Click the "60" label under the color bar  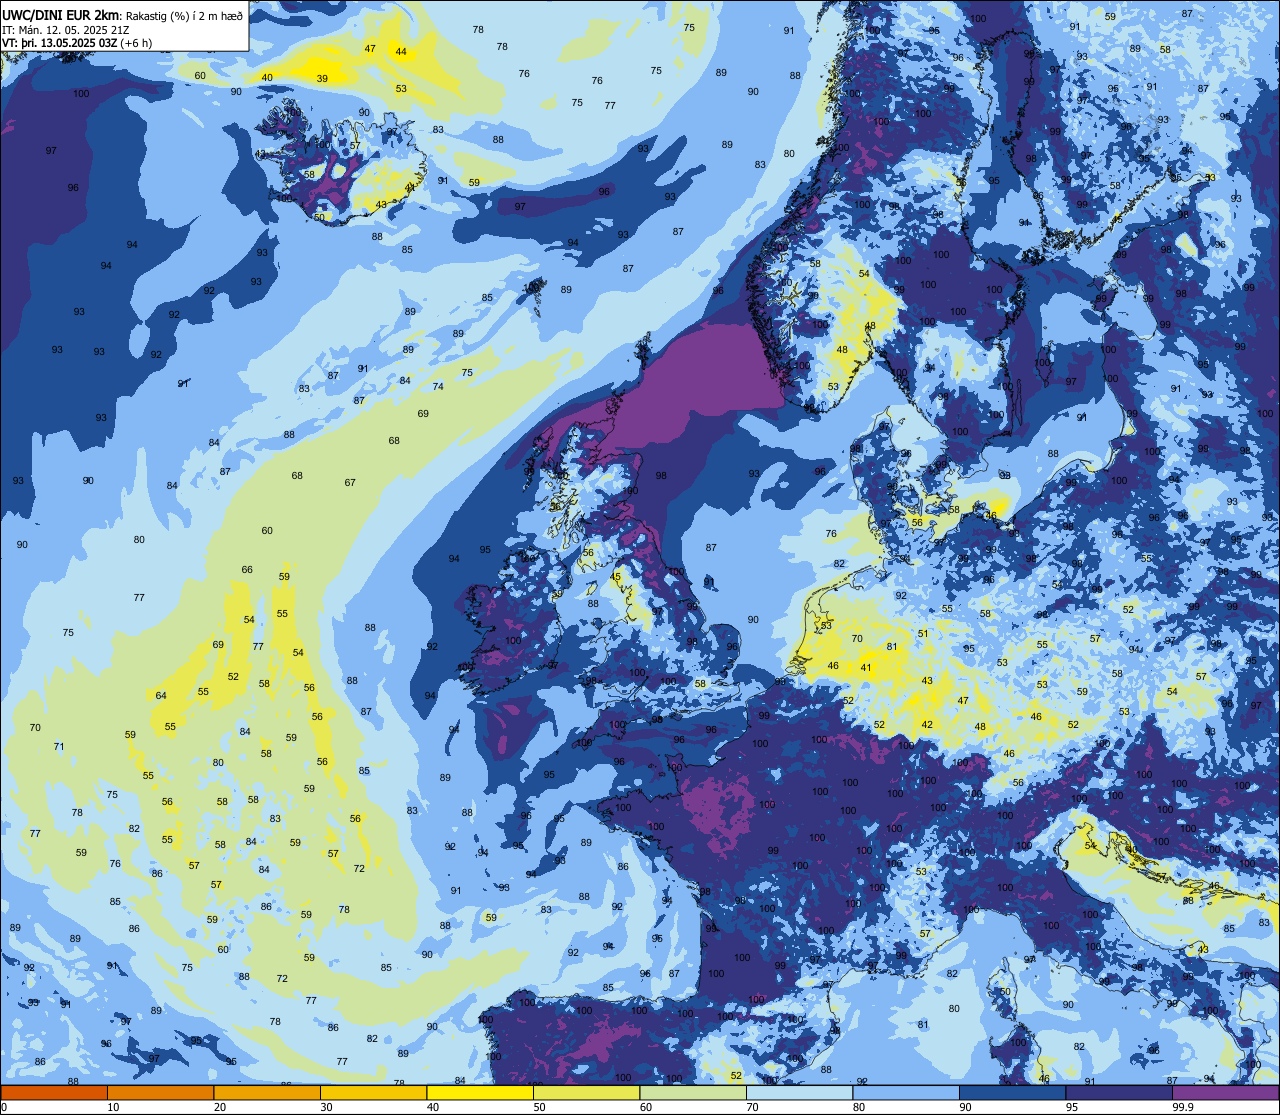pyautogui.click(x=646, y=1107)
